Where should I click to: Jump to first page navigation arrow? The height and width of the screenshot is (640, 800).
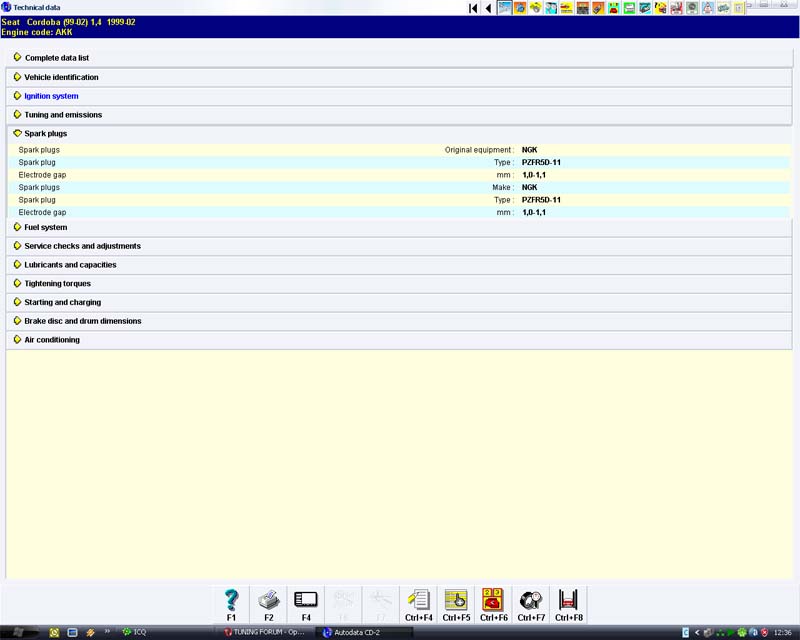473,8
